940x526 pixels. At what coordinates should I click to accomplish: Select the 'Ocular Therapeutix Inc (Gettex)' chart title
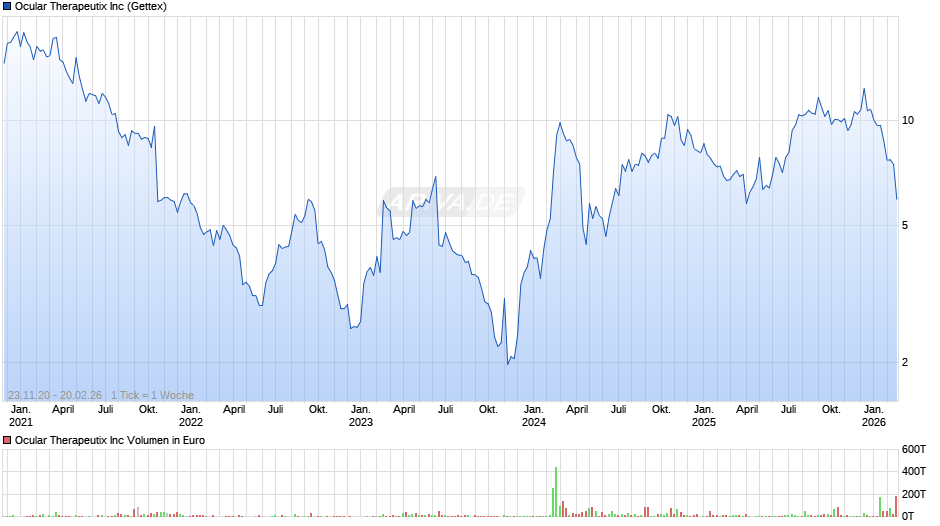[91, 7]
